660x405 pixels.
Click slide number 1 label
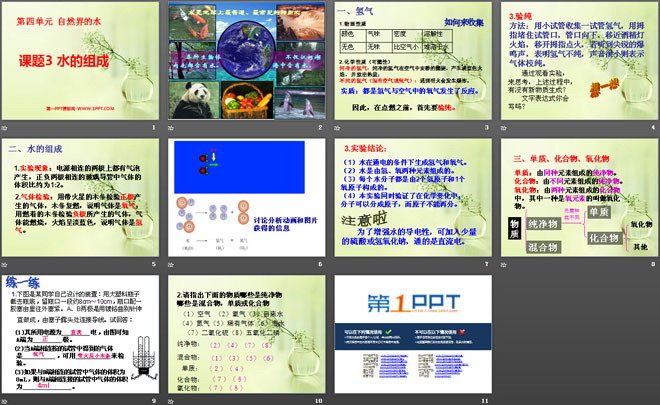tap(154, 128)
